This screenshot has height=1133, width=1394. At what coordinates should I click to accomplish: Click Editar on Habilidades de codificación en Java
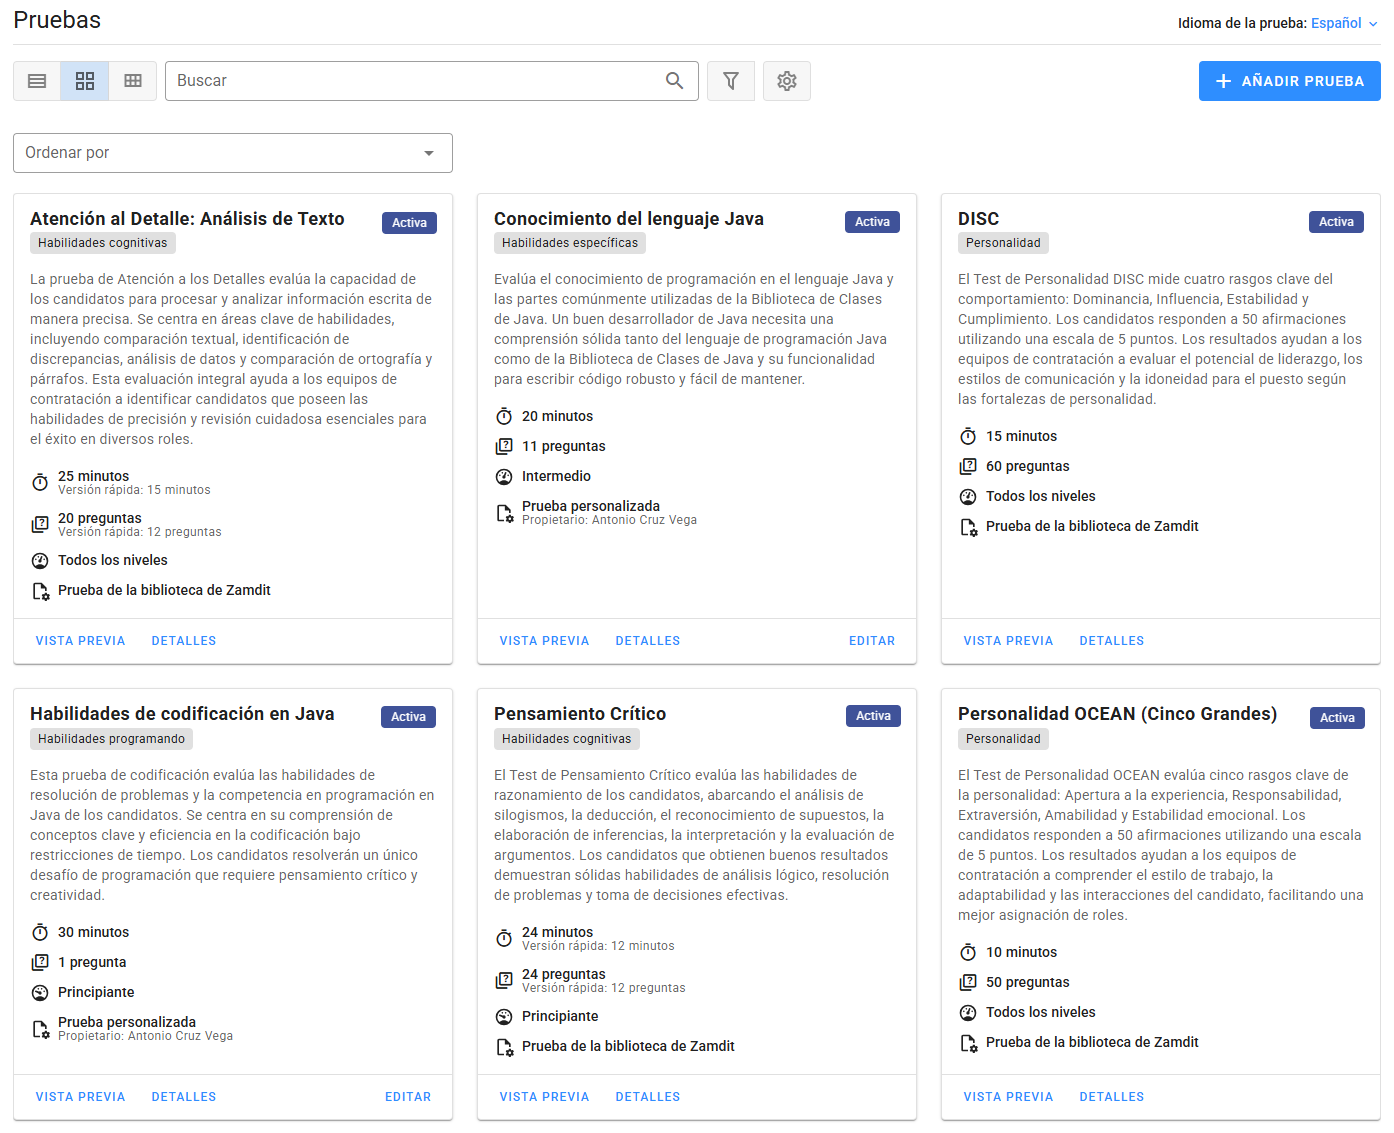pos(408,1097)
